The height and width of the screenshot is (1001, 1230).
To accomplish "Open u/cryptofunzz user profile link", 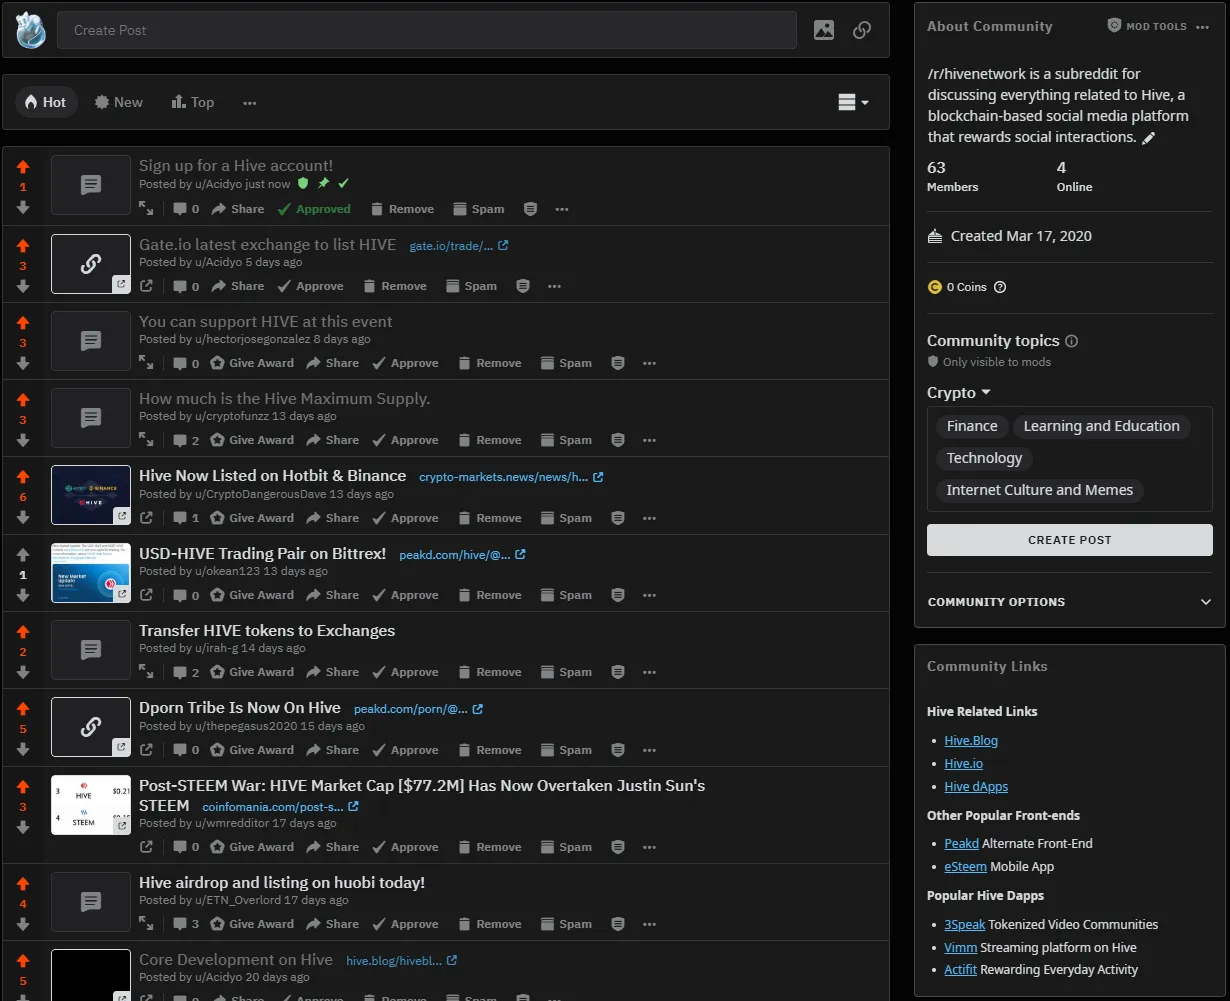I will pos(231,416).
